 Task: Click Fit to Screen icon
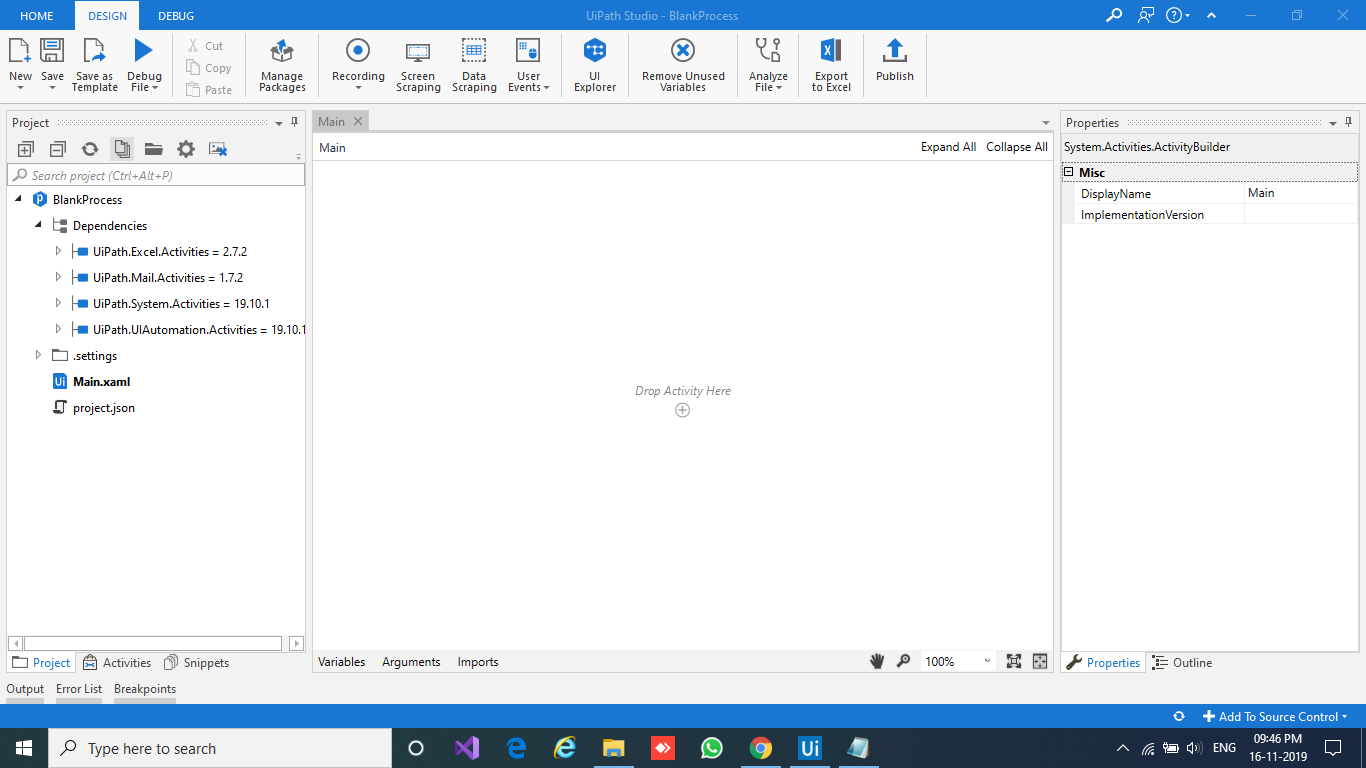pyautogui.click(x=1014, y=661)
